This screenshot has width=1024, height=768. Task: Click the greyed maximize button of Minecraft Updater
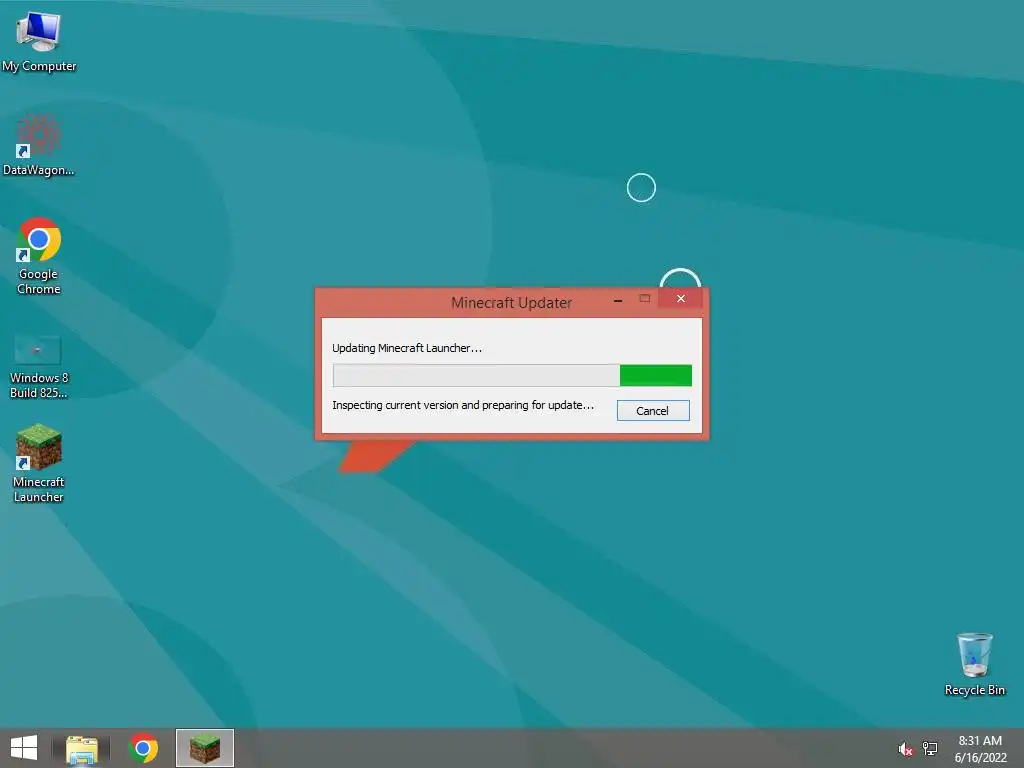645,298
